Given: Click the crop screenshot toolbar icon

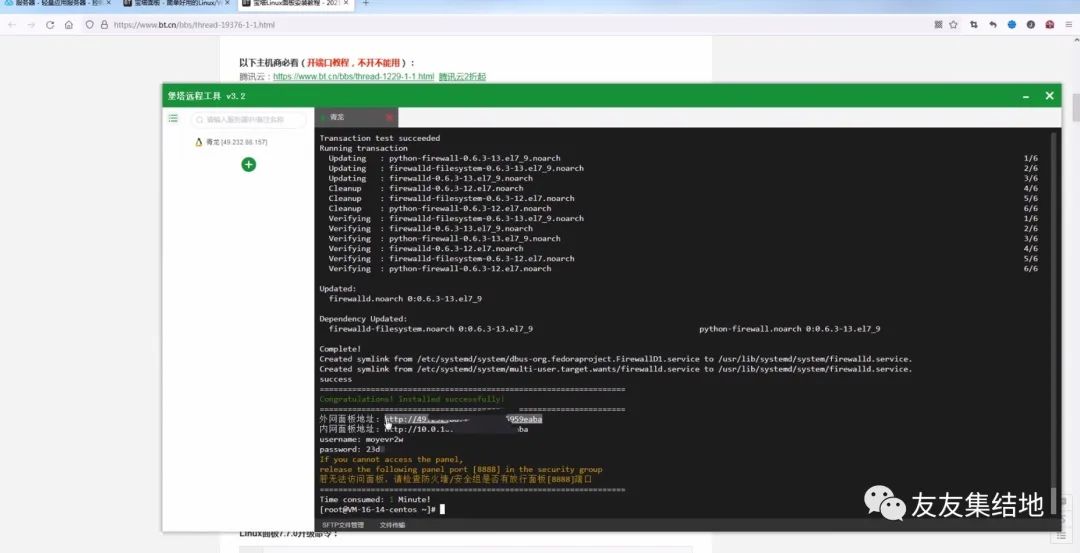Looking at the screenshot, I should [x=973, y=25].
